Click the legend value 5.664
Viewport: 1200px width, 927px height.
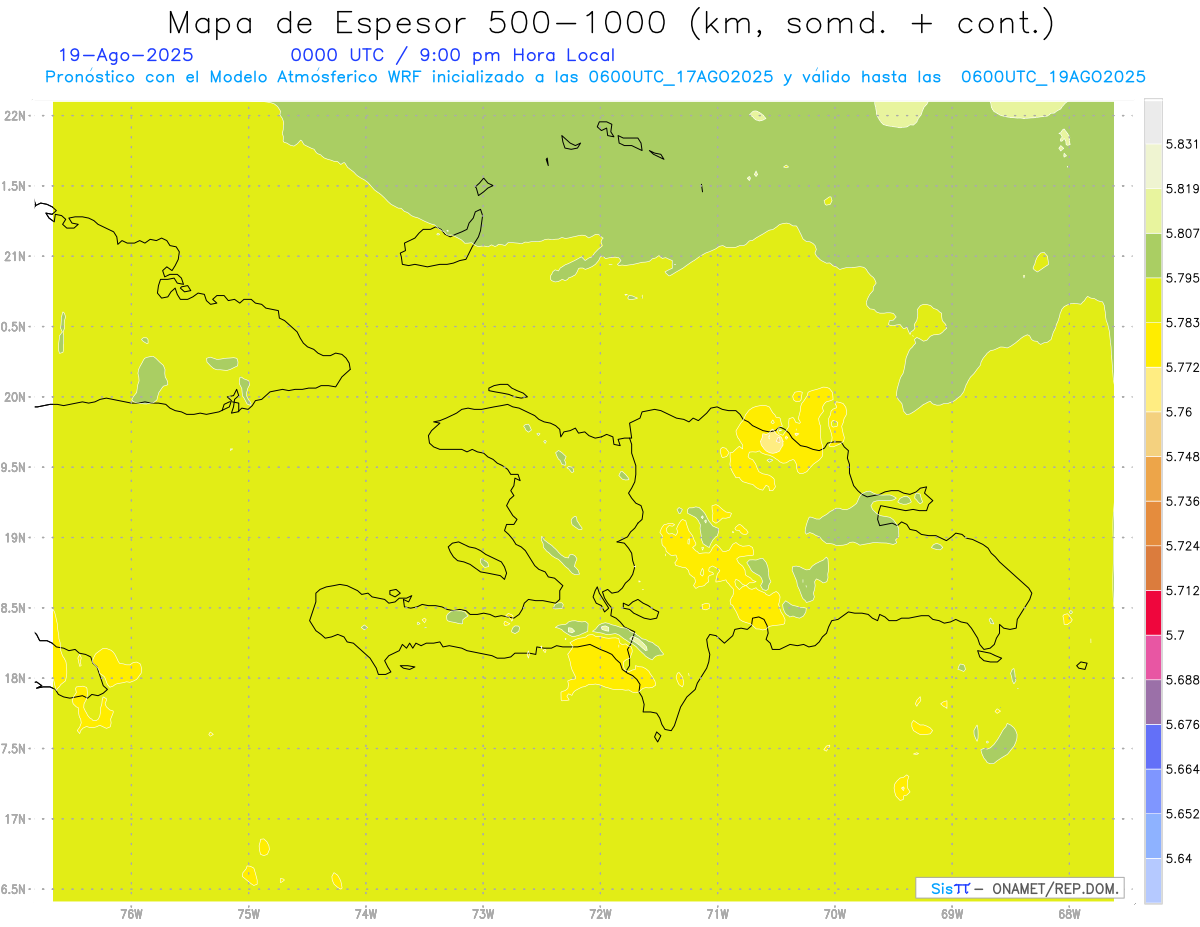click(x=1182, y=769)
